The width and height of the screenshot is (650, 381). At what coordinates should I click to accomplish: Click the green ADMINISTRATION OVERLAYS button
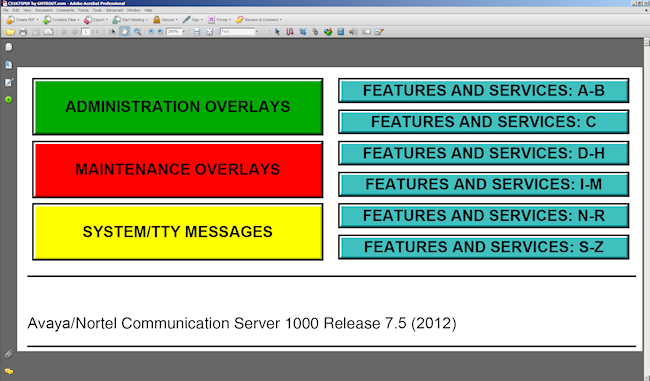(178, 107)
